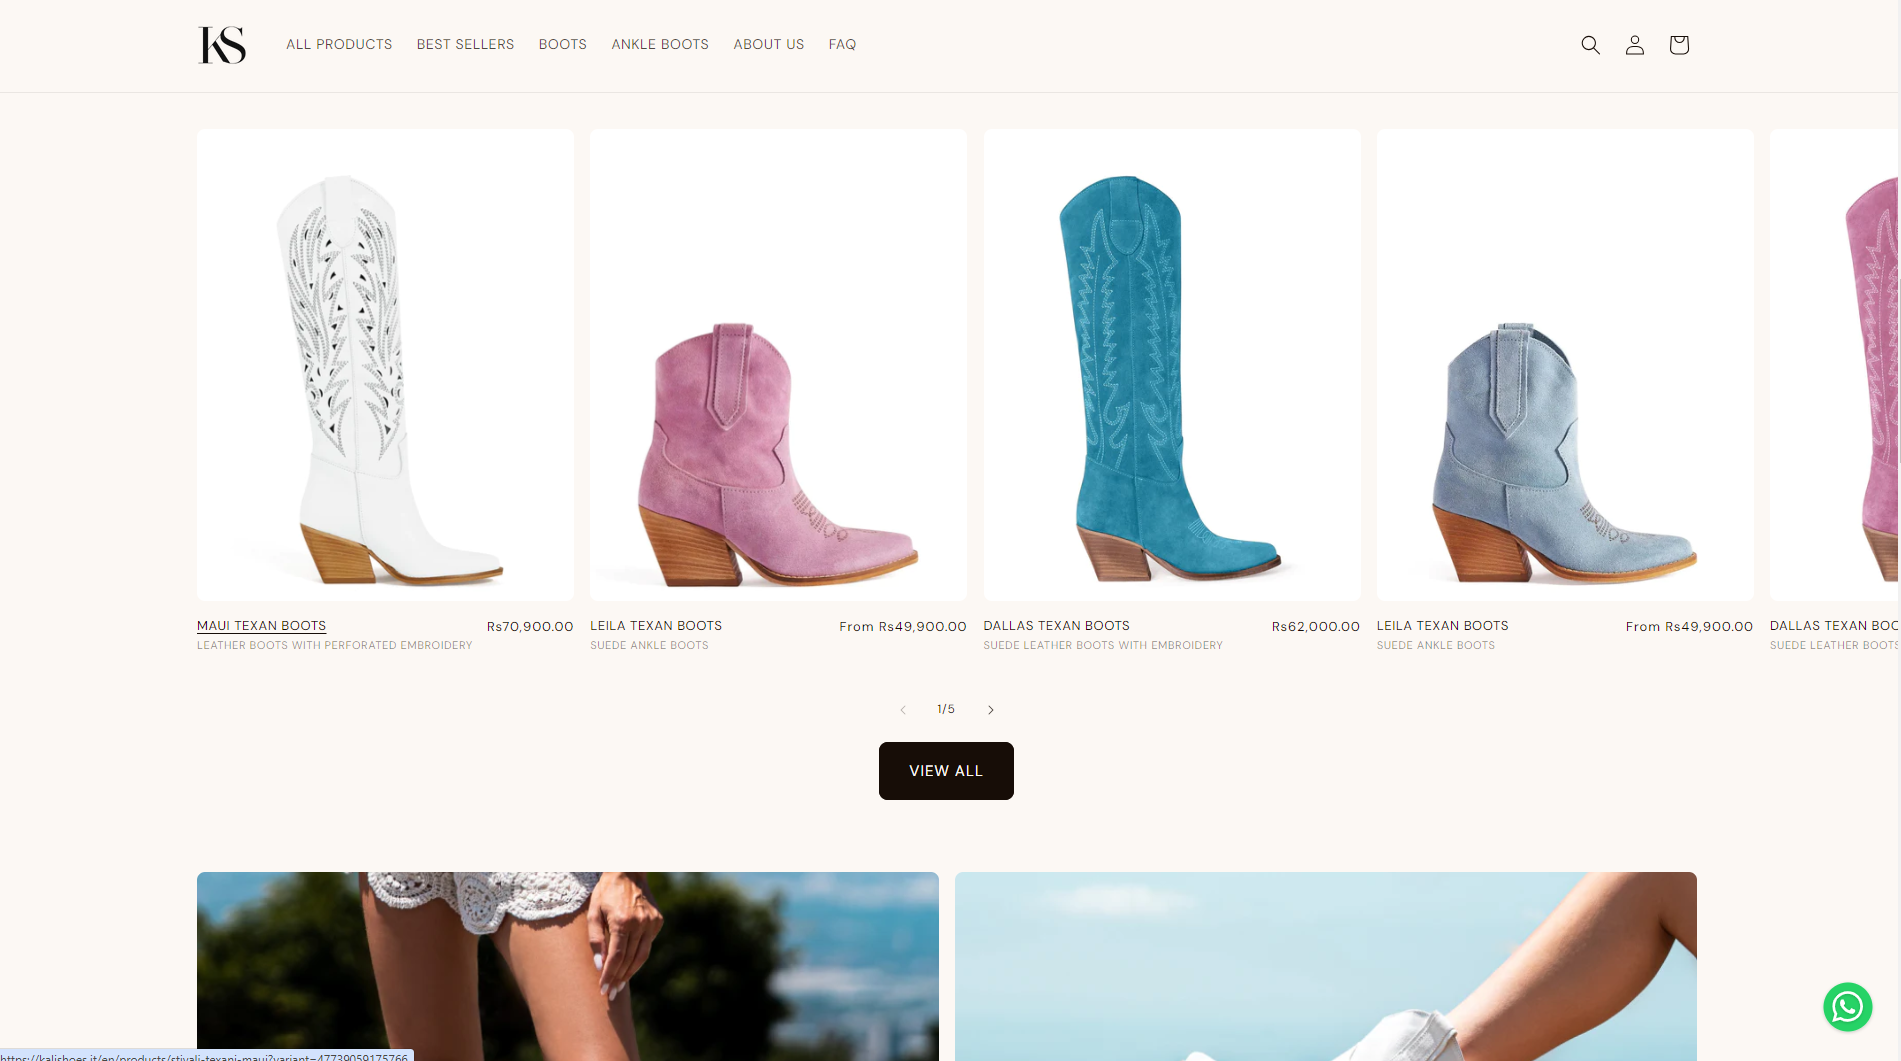Open the About Us page
Viewport: 1901px width, 1061px height.
(x=768, y=45)
